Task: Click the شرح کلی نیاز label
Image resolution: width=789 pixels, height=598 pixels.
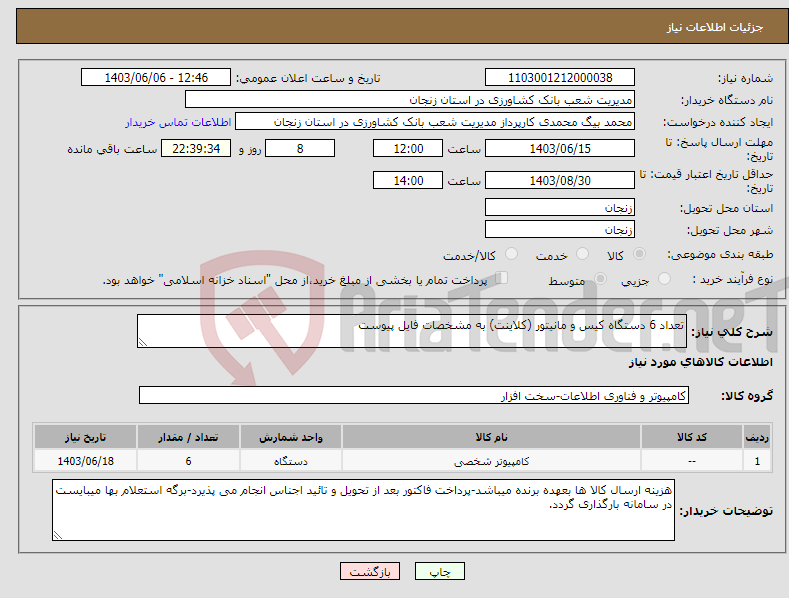Action: 732,332
